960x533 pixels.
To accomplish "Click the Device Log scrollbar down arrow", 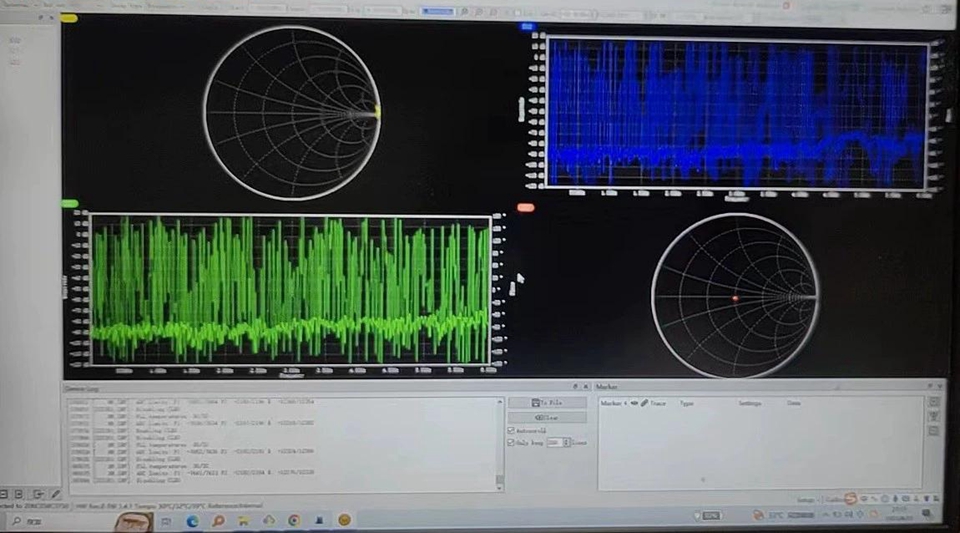I will click(499, 486).
